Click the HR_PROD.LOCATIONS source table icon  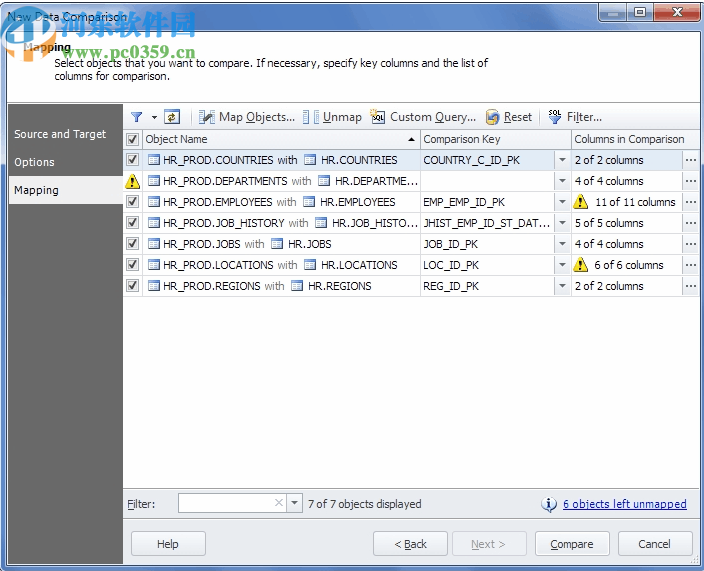(x=154, y=265)
